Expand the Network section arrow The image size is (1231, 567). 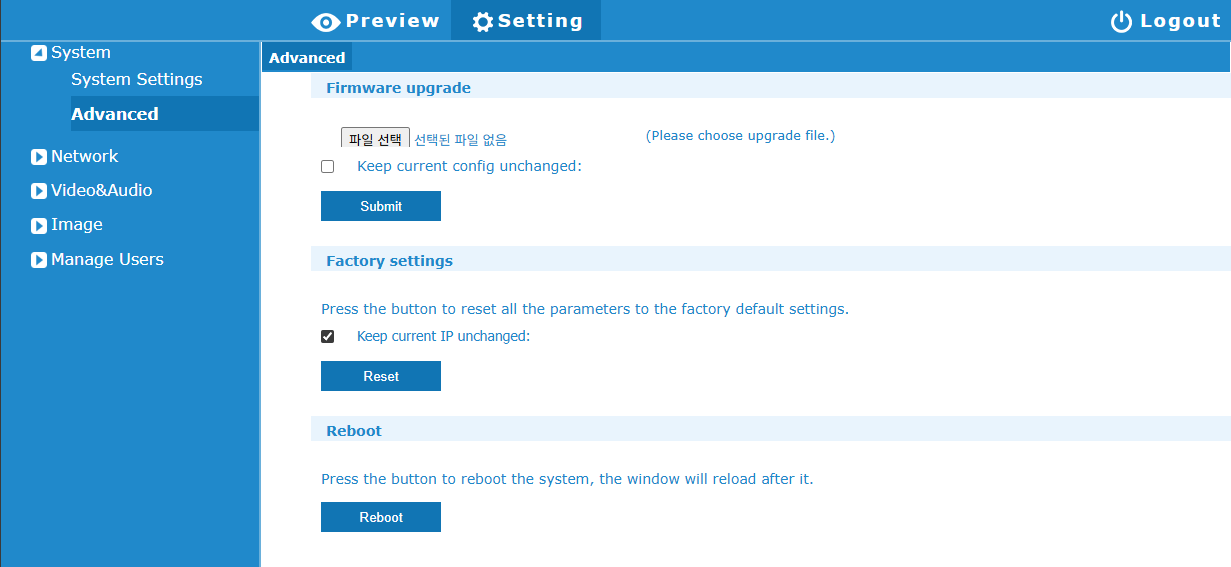(39, 157)
